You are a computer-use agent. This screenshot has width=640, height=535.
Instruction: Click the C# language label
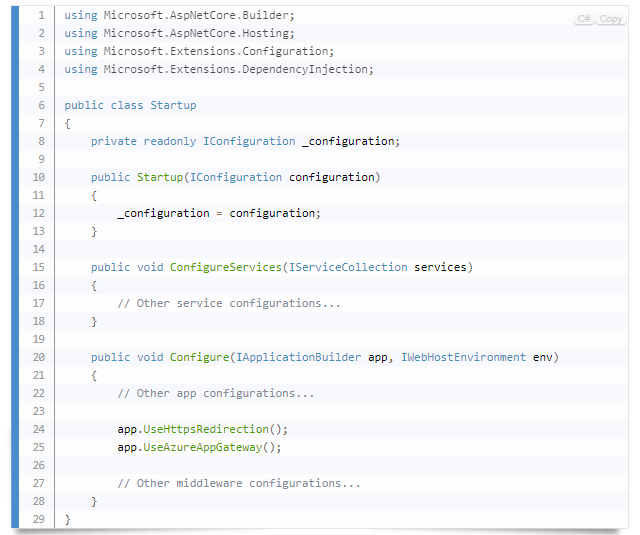[584, 20]
